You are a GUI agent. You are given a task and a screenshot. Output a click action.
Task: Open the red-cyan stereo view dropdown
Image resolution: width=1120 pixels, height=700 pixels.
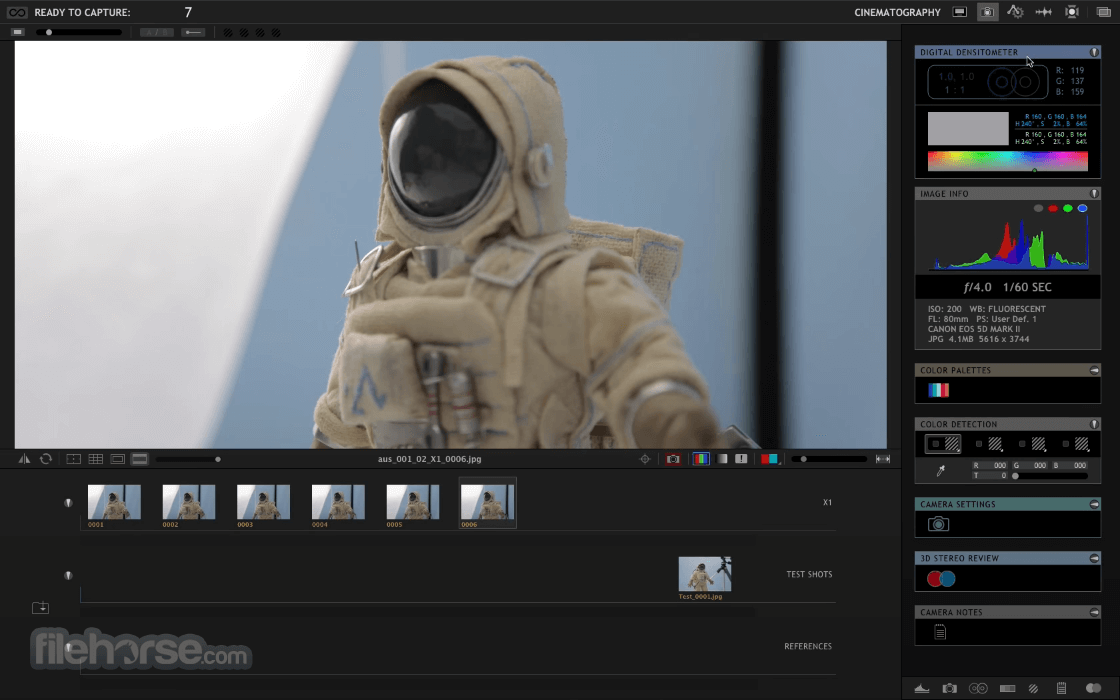tap(770, 459)
